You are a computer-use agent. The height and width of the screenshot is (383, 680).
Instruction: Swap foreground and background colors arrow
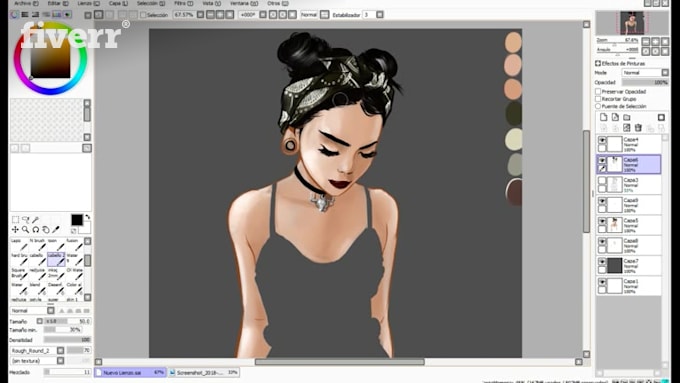point(88,216)
